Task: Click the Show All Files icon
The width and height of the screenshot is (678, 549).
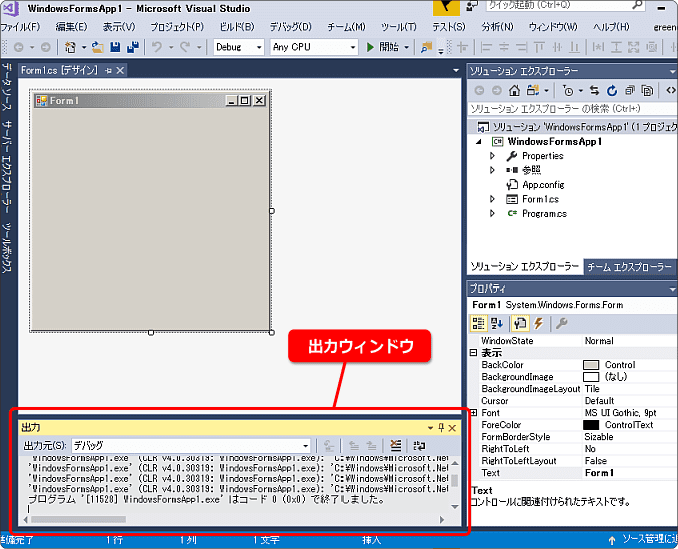Action: click(647, 90)
